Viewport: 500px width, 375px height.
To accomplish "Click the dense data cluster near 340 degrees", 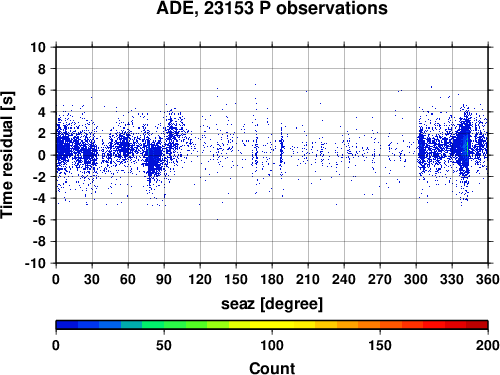I will 464,147.
